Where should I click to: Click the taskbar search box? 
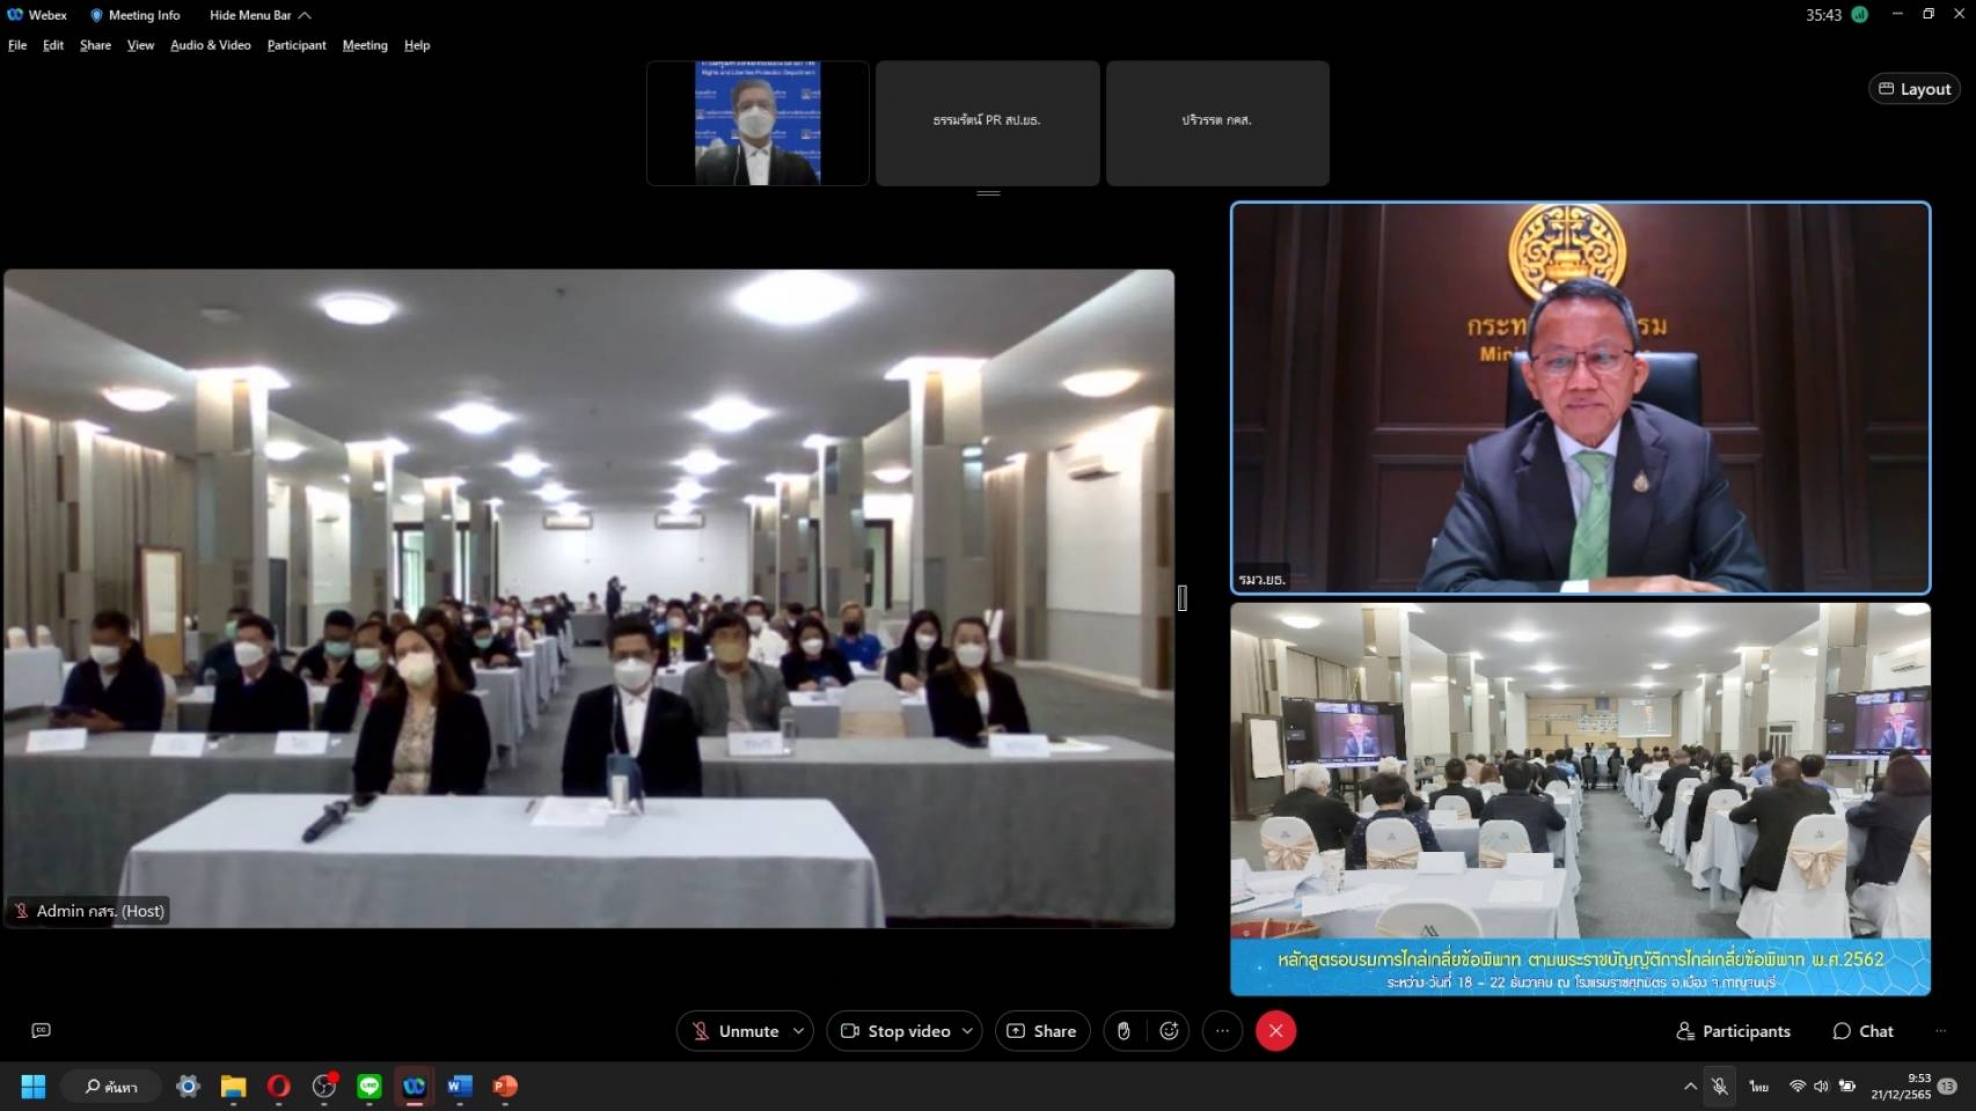click(x=111, y=1086)
